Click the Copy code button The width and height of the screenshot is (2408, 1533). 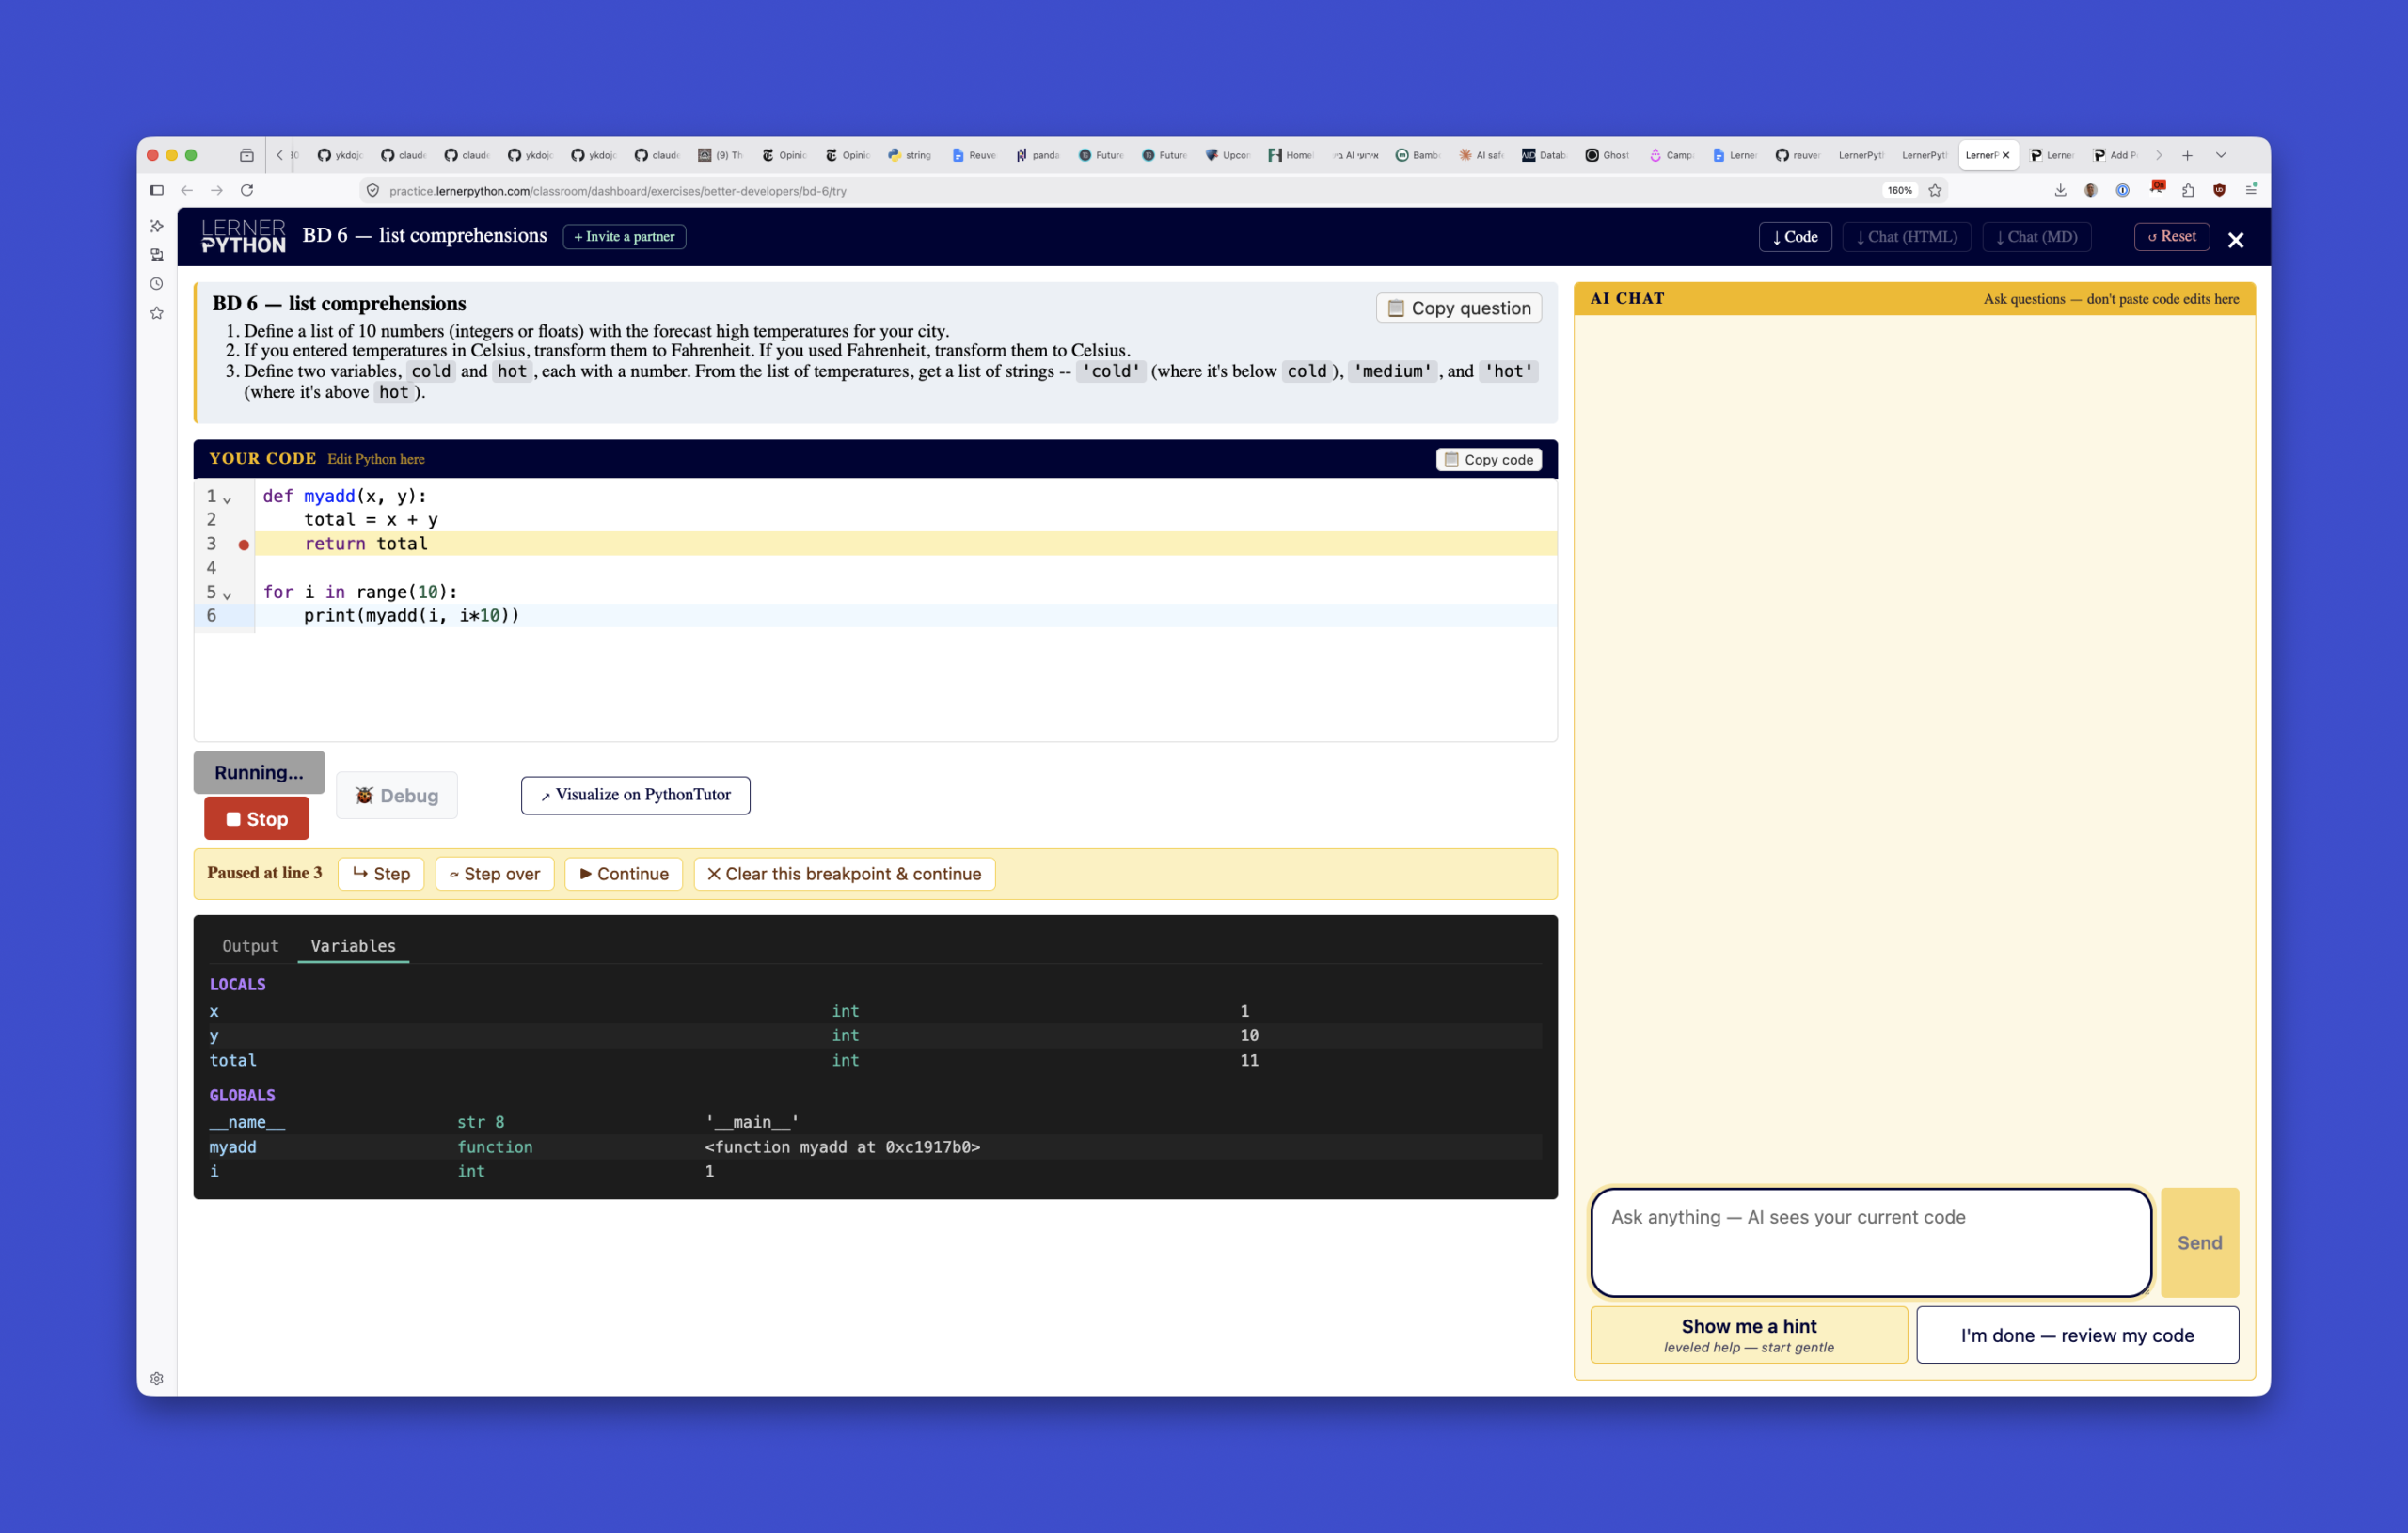[x=1489, y=460]
